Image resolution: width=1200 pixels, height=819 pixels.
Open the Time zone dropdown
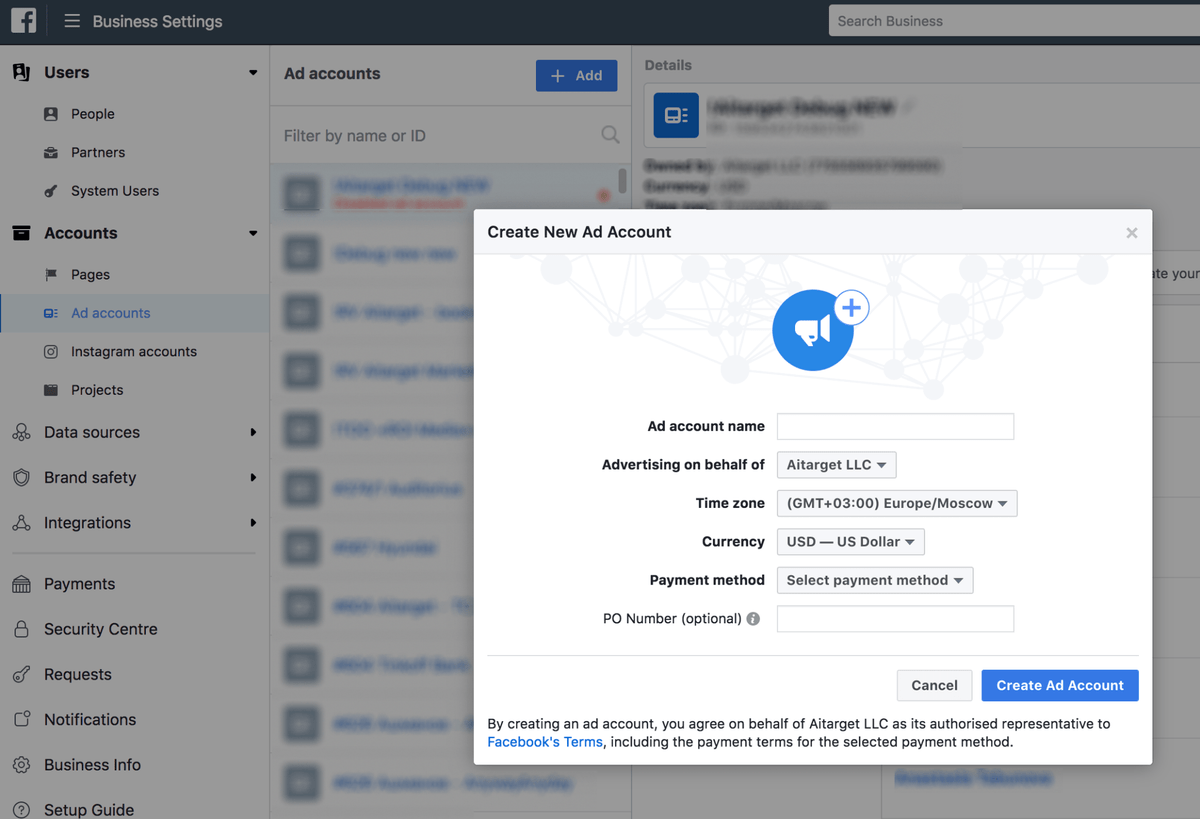click(897, 503)
